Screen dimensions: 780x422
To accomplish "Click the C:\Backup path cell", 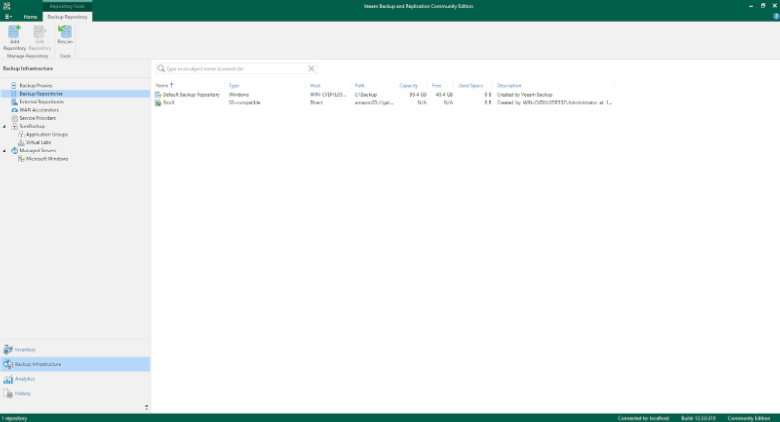I will [x=366, y=95].
